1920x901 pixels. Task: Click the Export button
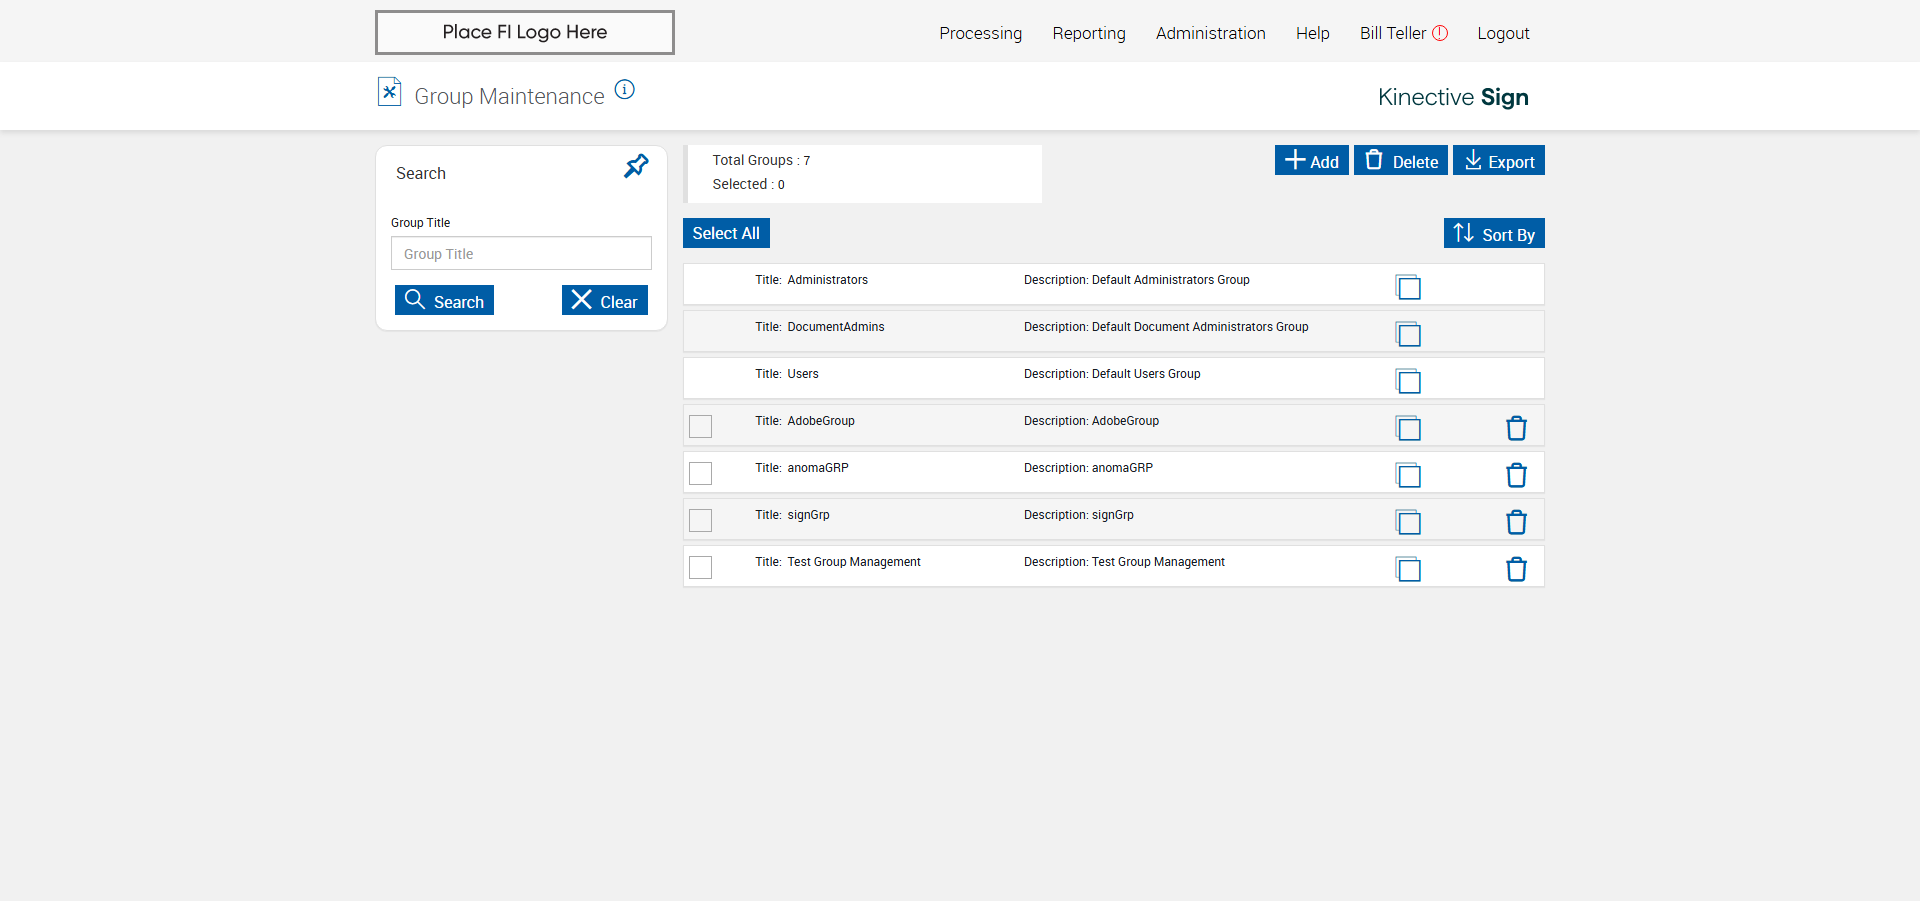1498,161
